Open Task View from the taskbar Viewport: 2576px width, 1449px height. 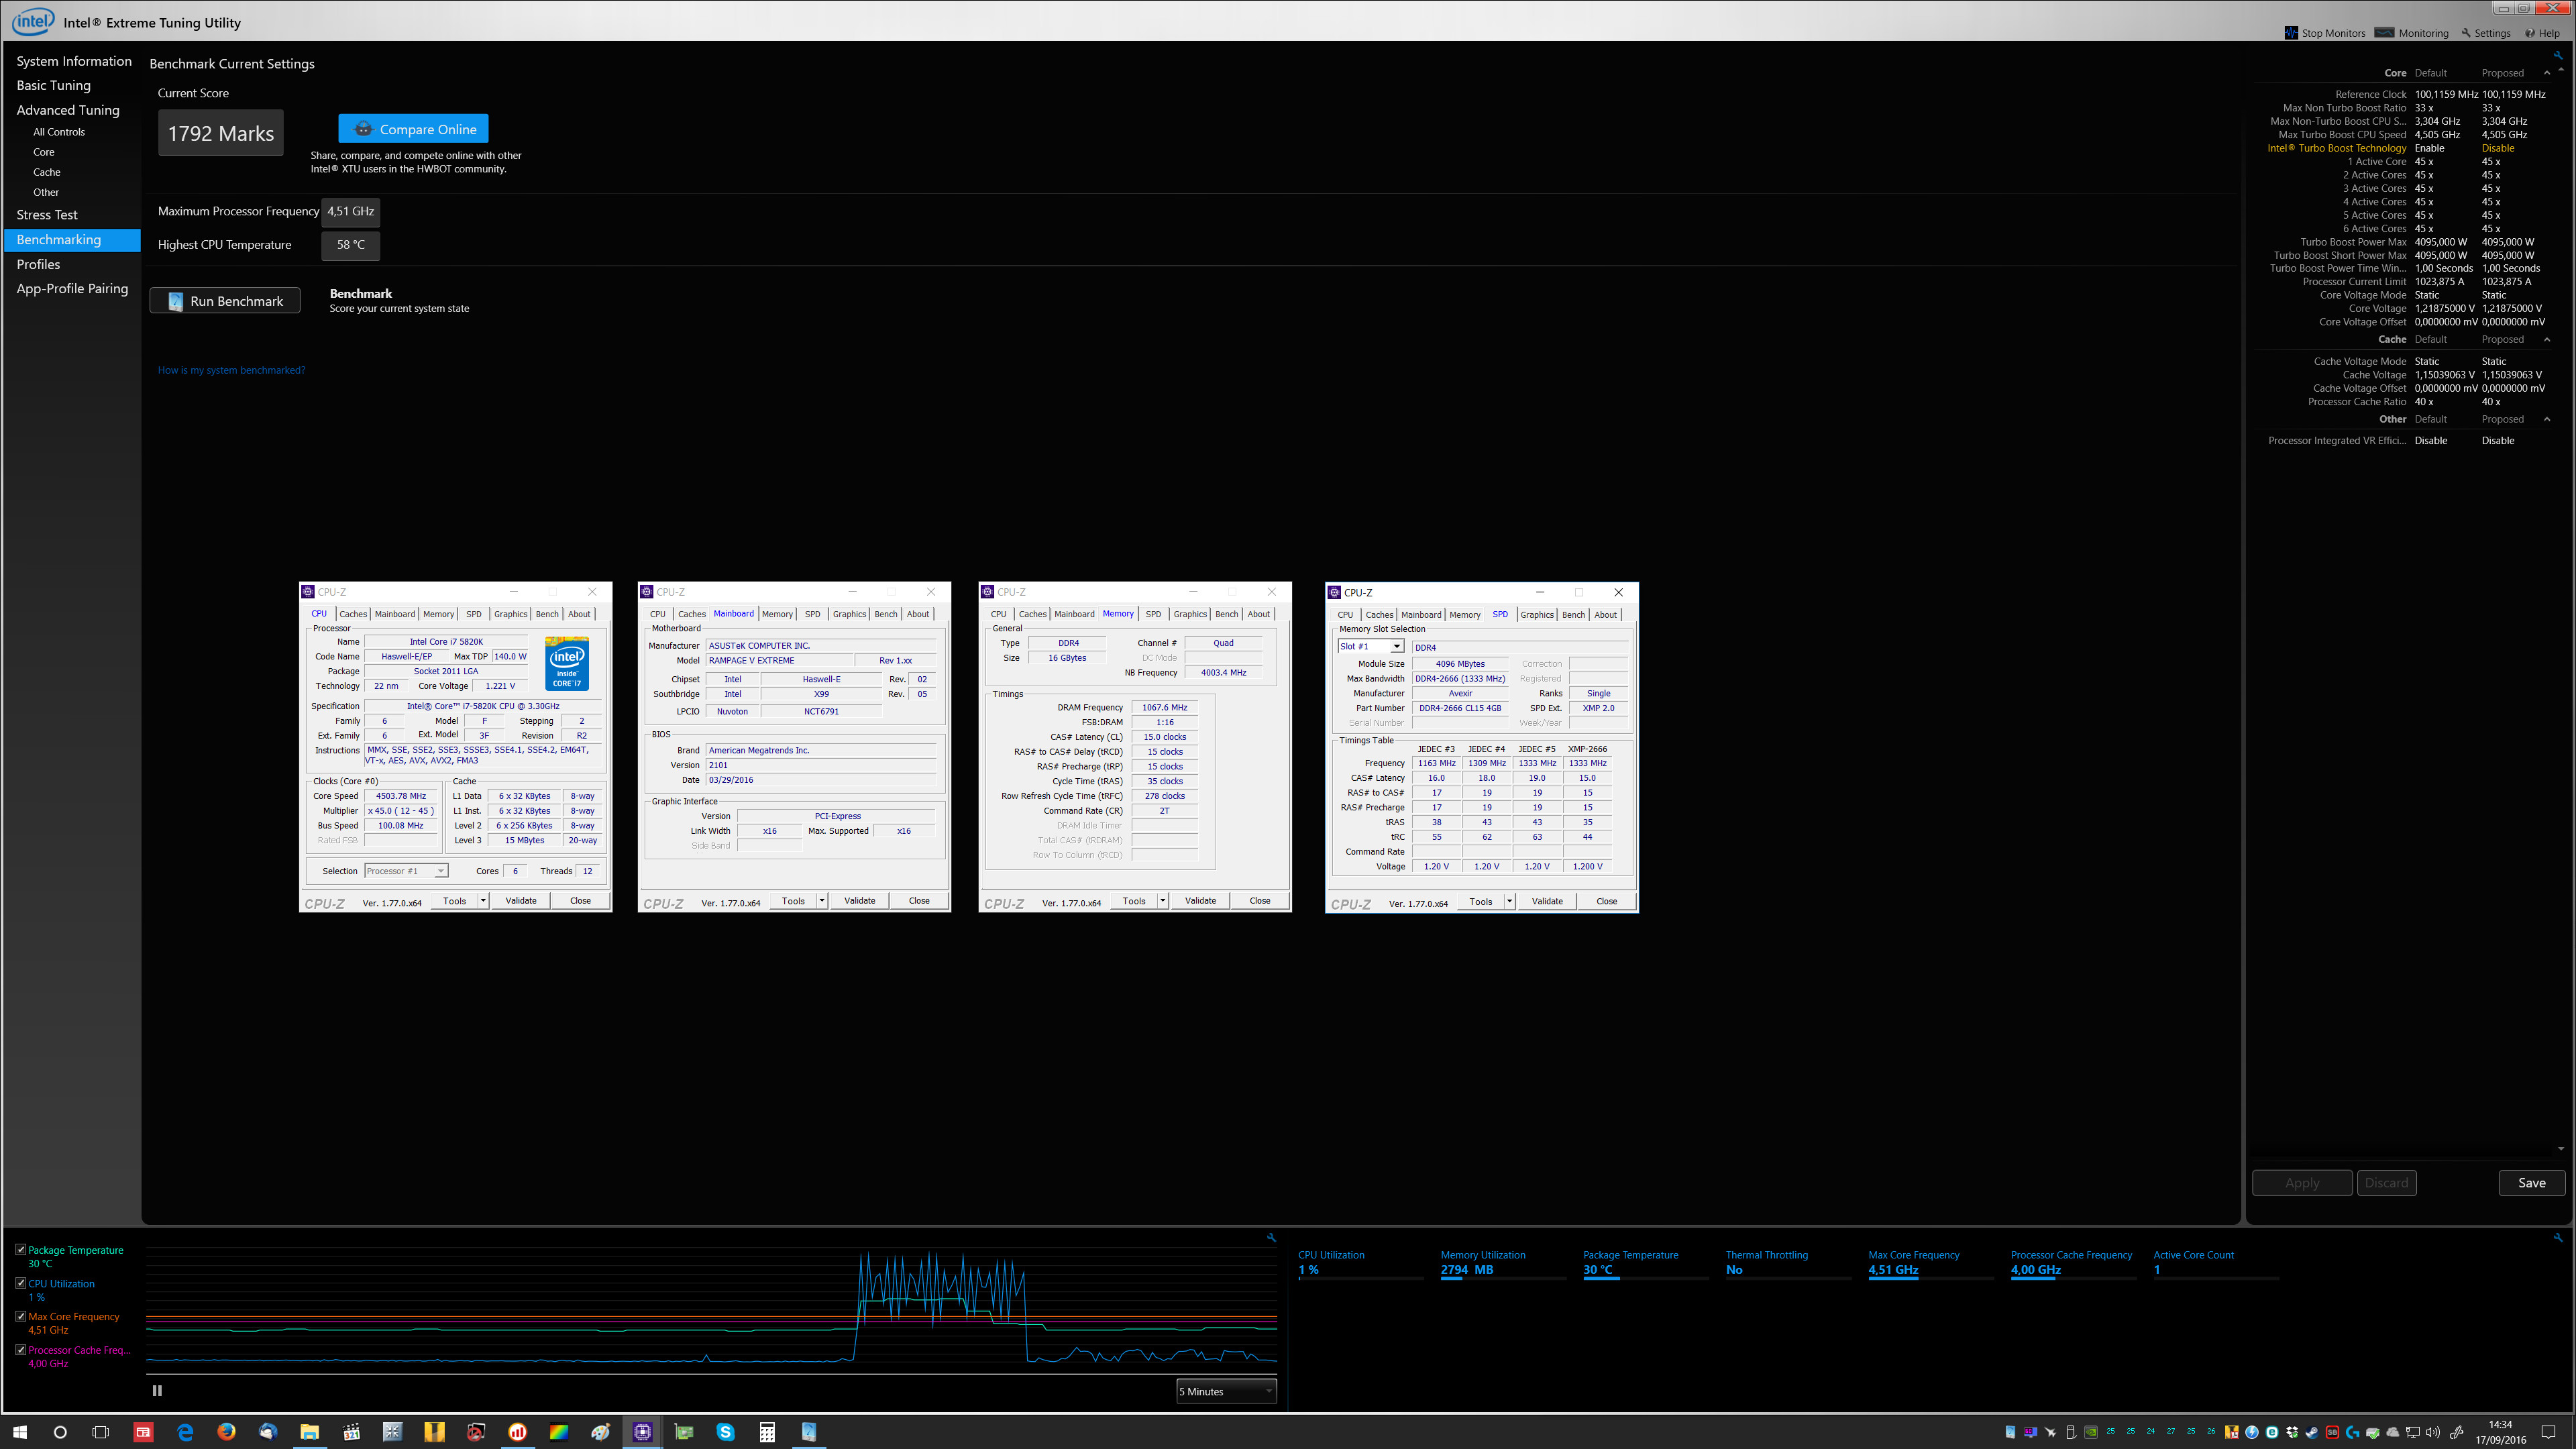pyautogui.click(x=100, y=1432)
